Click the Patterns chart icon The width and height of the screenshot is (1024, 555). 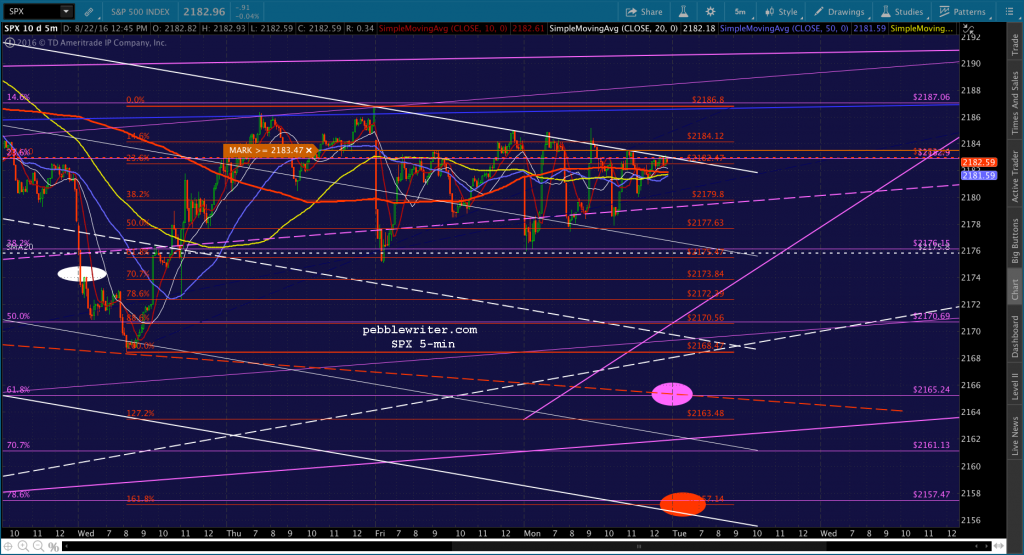pyautogui.click(x=944, y=12)
